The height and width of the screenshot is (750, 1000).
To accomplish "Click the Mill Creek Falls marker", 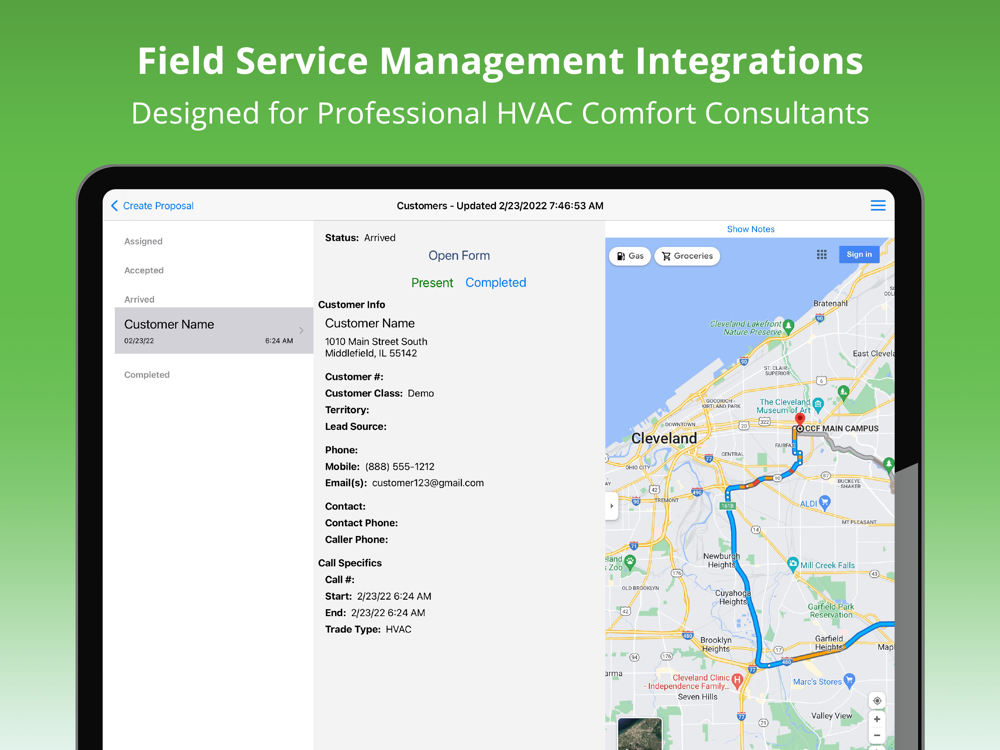I will pos(793,564).
